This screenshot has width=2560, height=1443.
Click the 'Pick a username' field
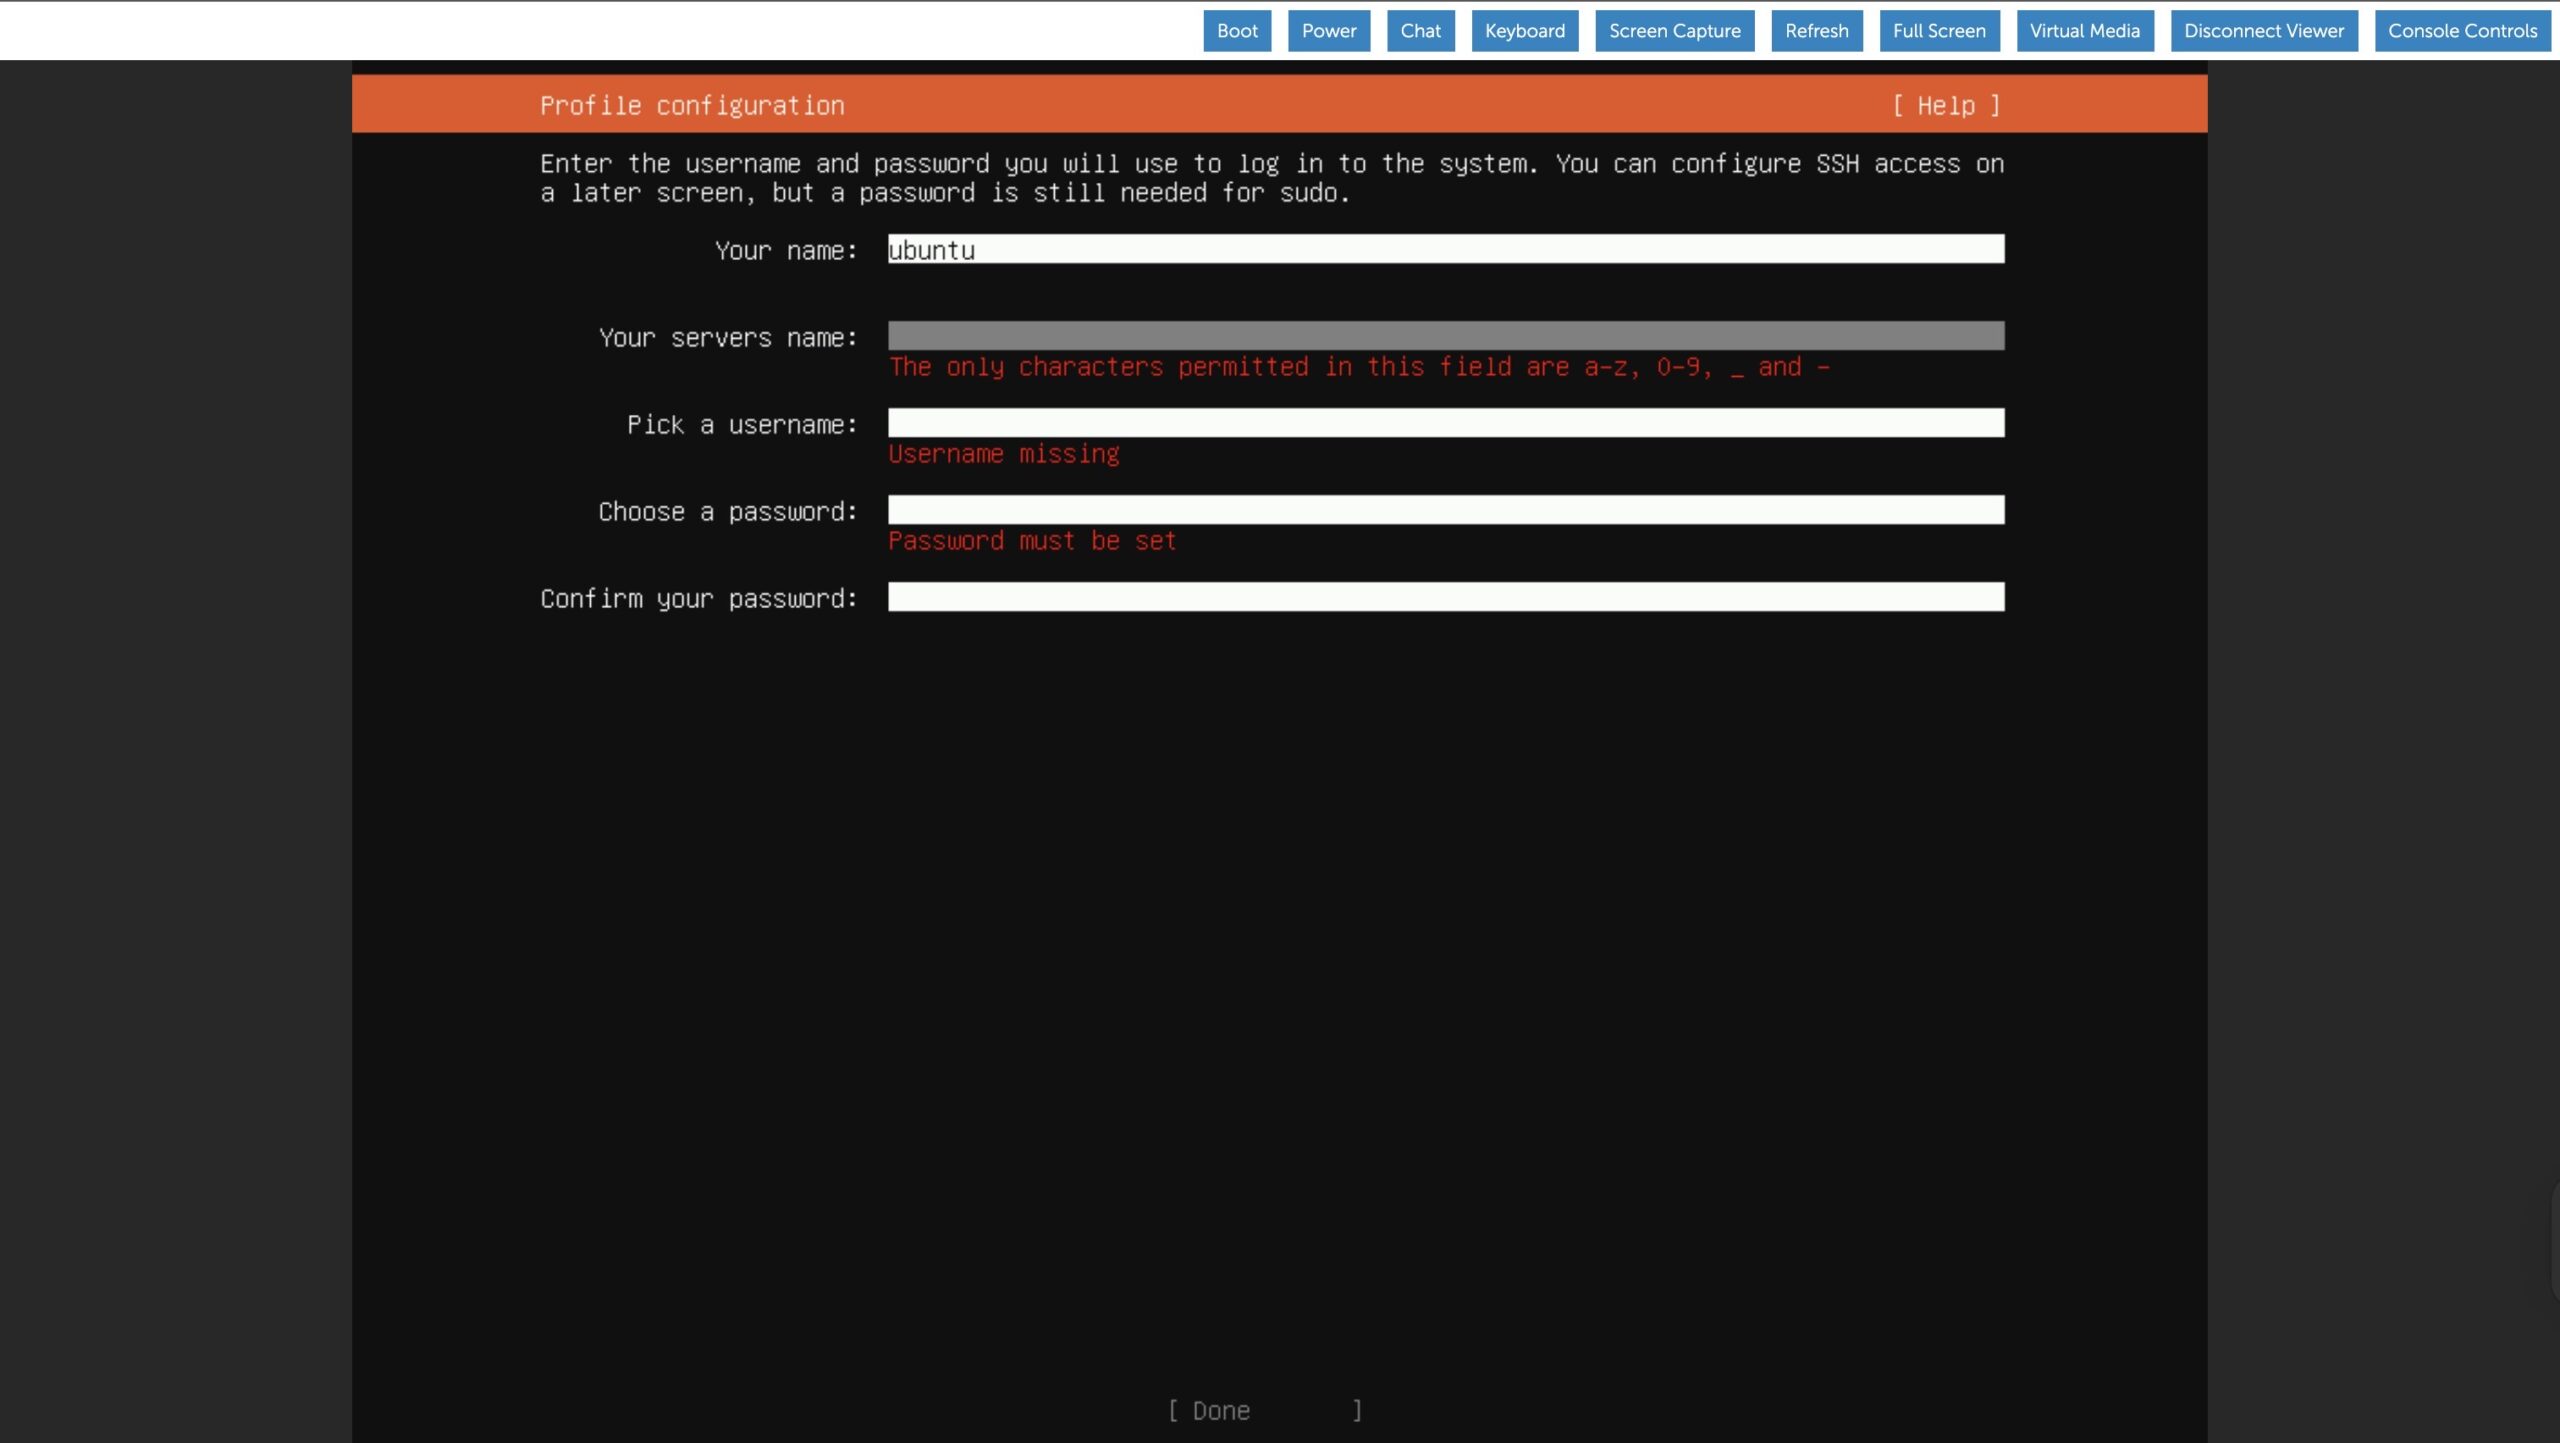pyautogui.click(x=1445, y=423)
